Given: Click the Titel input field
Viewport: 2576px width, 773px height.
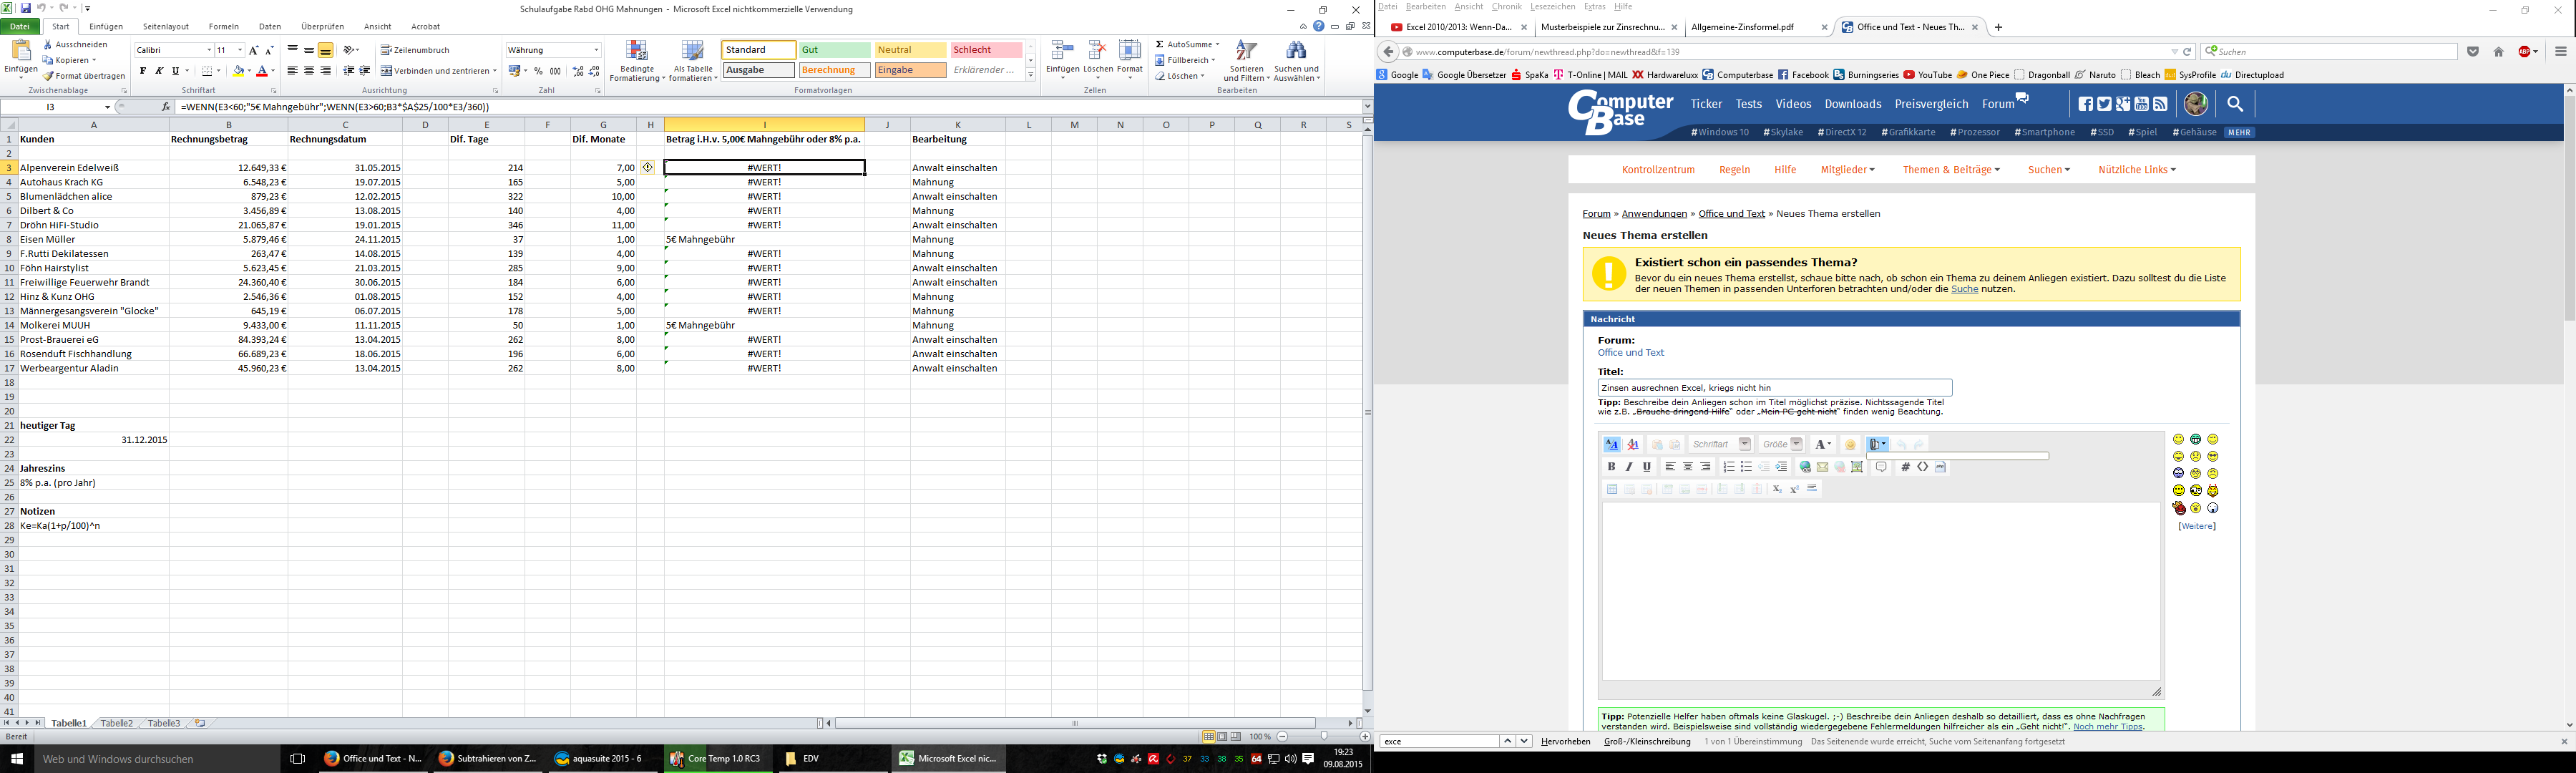Looking at the screenshot, I should click(1774, 388).
